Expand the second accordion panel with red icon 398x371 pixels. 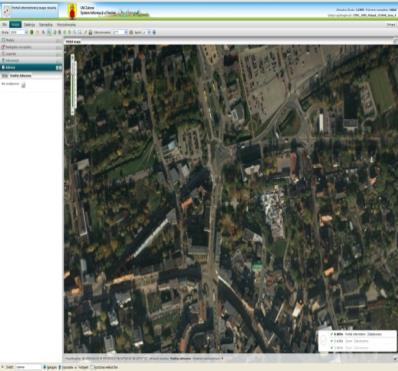[x=31, y=47]
